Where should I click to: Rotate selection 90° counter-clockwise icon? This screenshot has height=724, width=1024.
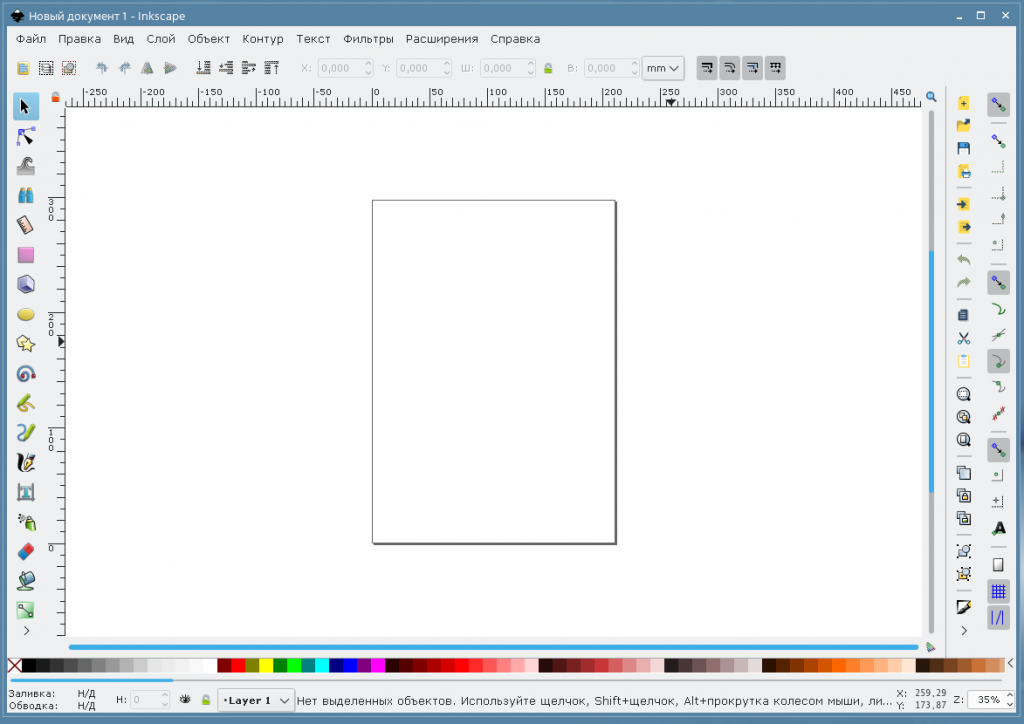[102, 68]
